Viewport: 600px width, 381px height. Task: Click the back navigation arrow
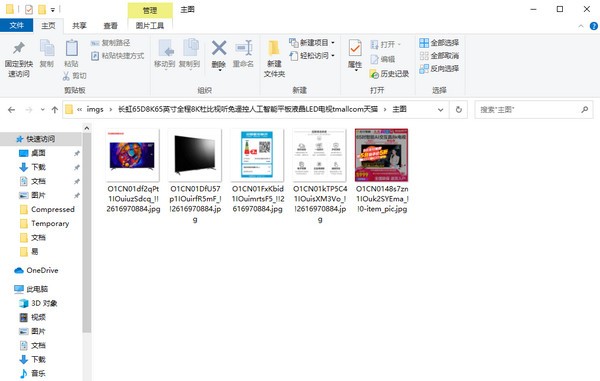click(11, 110)
